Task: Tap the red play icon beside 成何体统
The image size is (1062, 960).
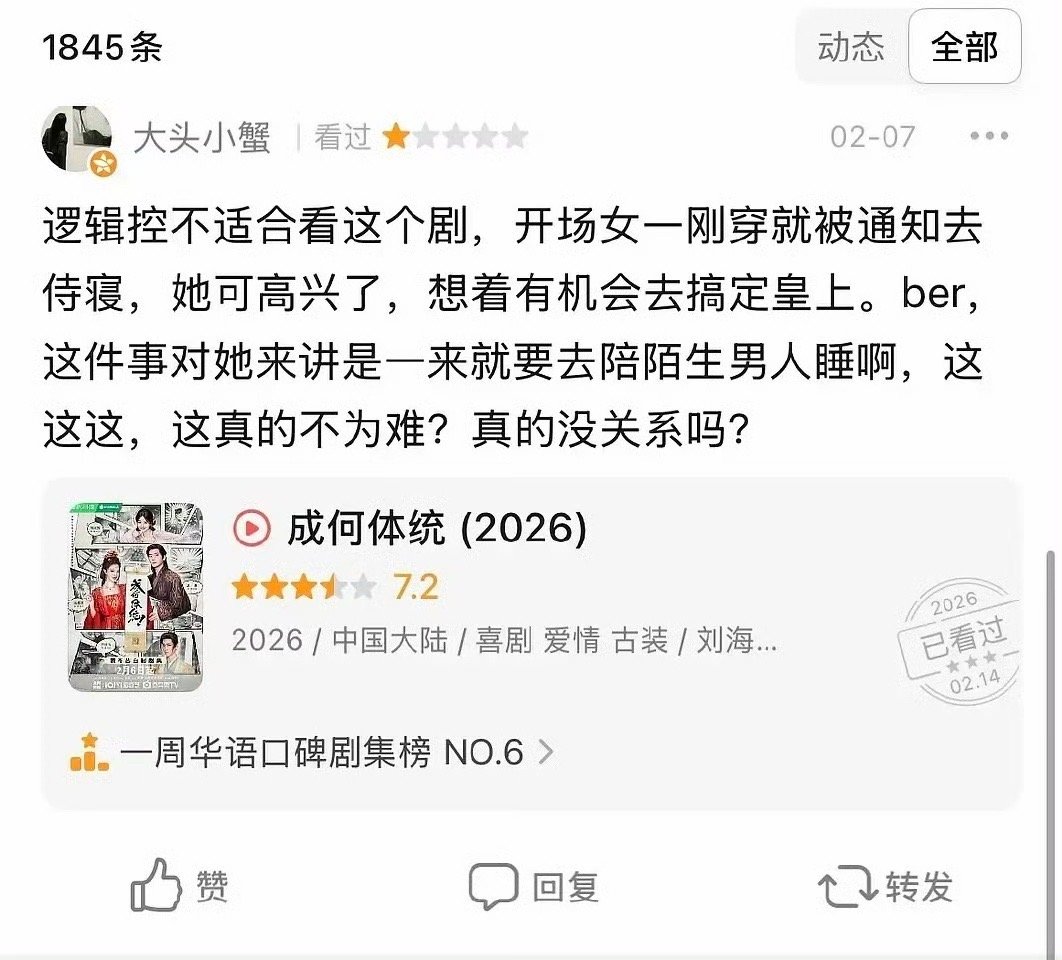Action: click(252, 528)
